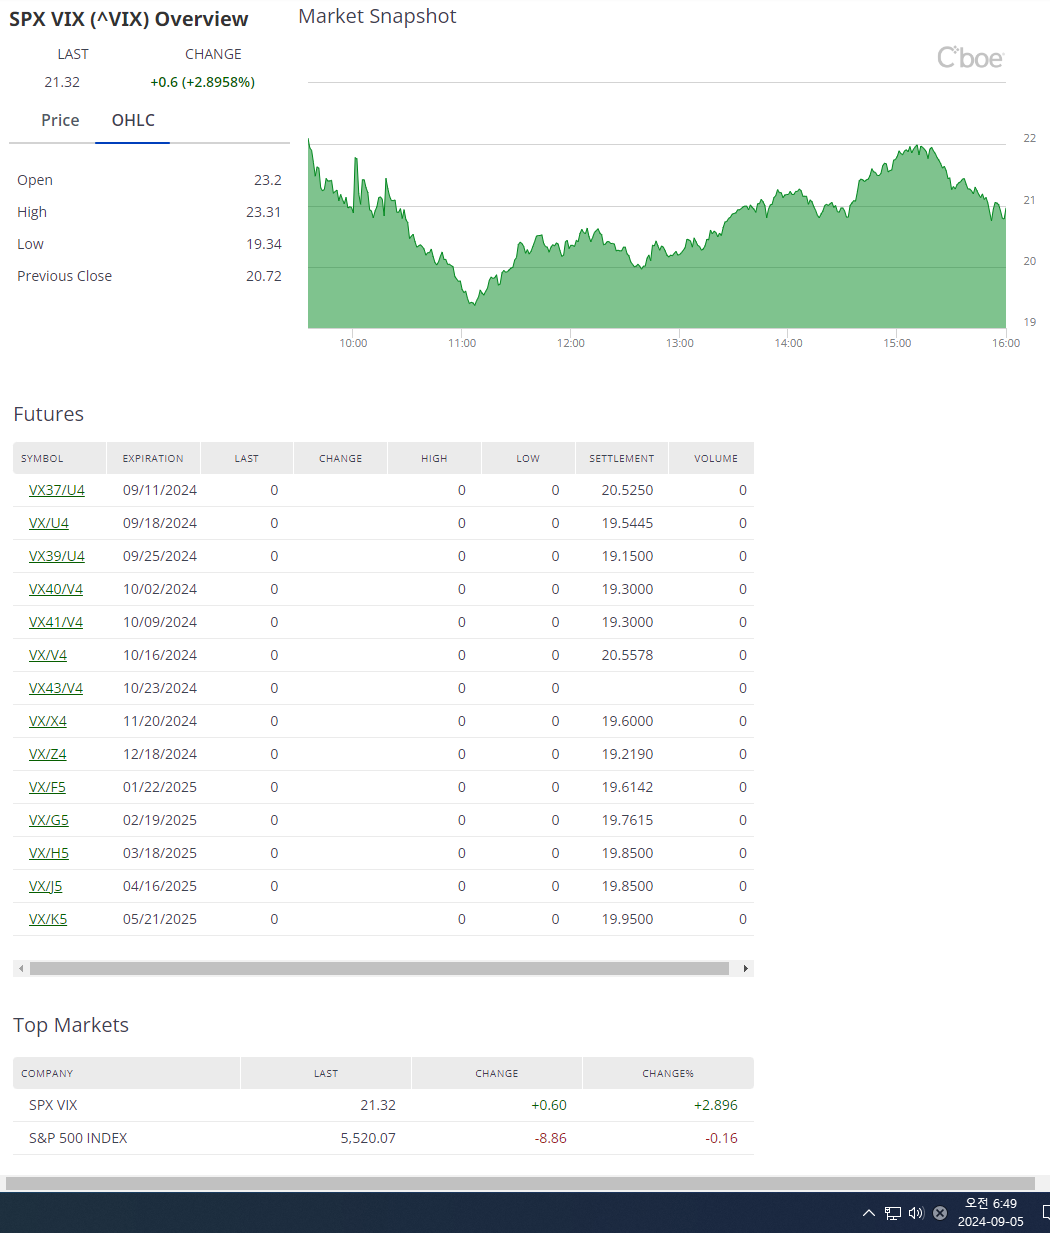The width and height of the screenshot is (1050, 1233).
Task: Click the -8.86 change value
Action: (x=550, y=1138)
